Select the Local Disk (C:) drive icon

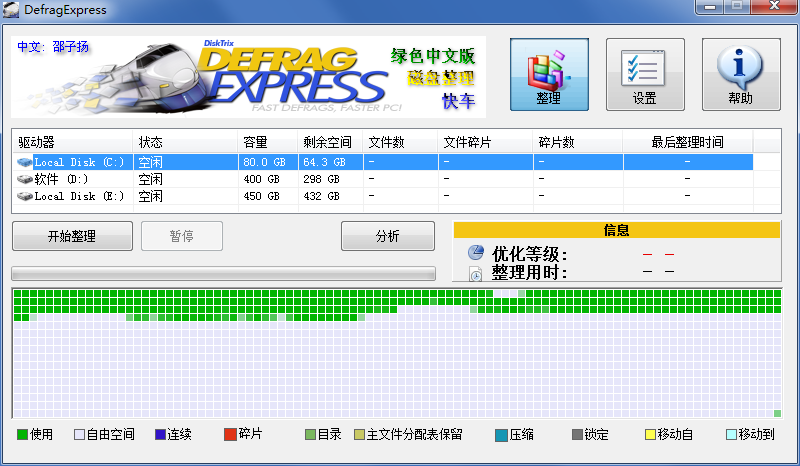pos(24,162)
